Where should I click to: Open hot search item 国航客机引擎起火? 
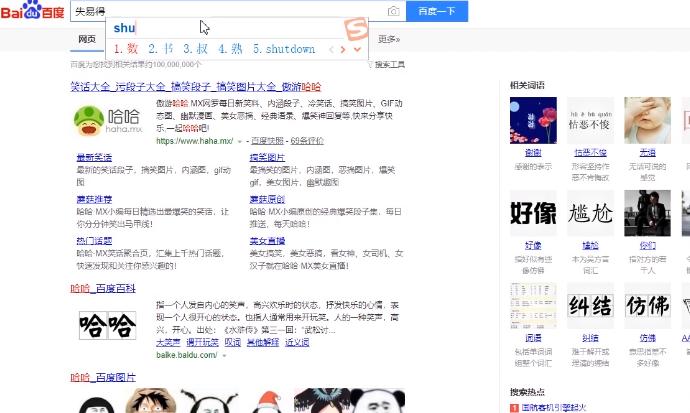pos(554,408)
